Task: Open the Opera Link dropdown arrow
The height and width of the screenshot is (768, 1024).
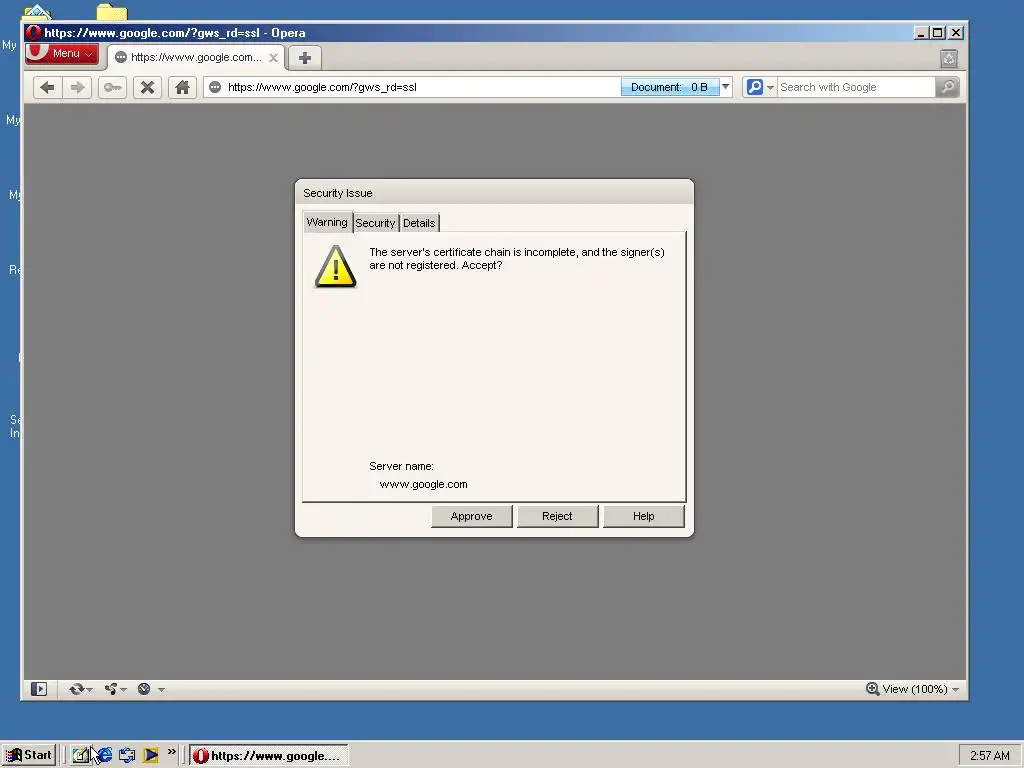Action: (89, 690)
